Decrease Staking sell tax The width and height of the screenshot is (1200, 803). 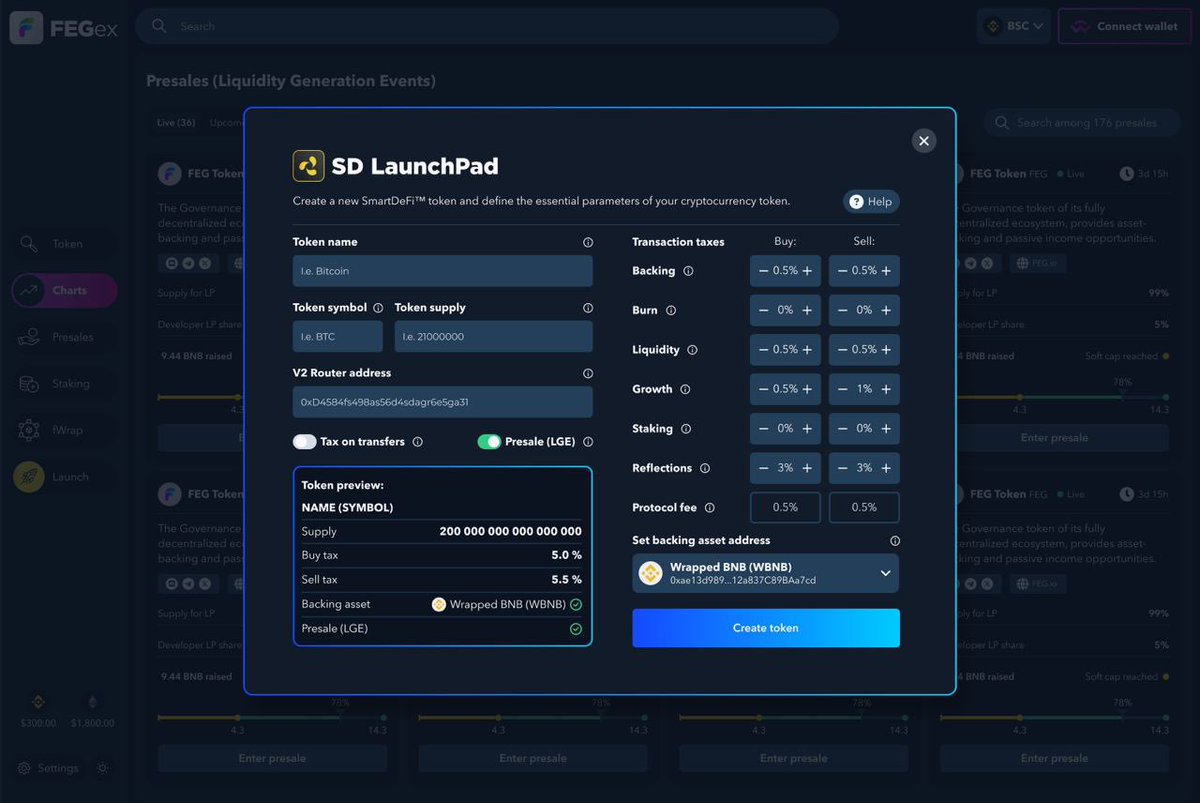pyautogui.click(x=843, y=429)
